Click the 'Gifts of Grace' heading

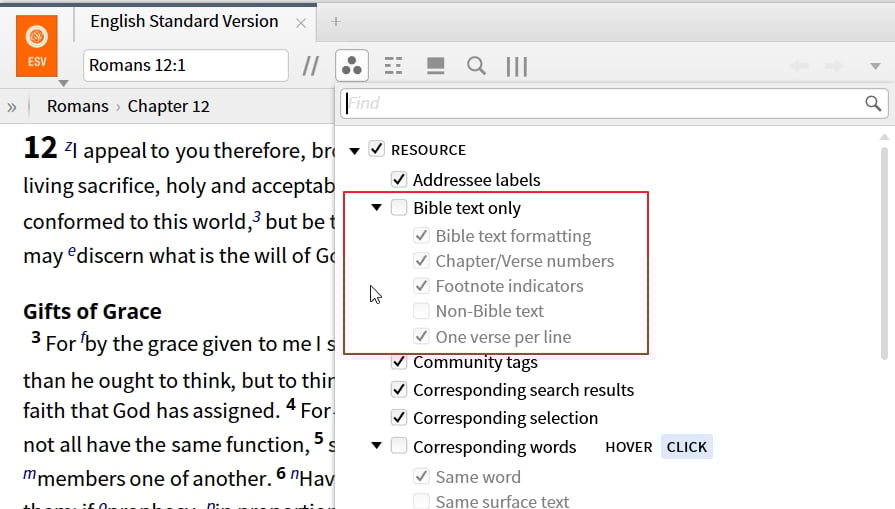(92, 312)
